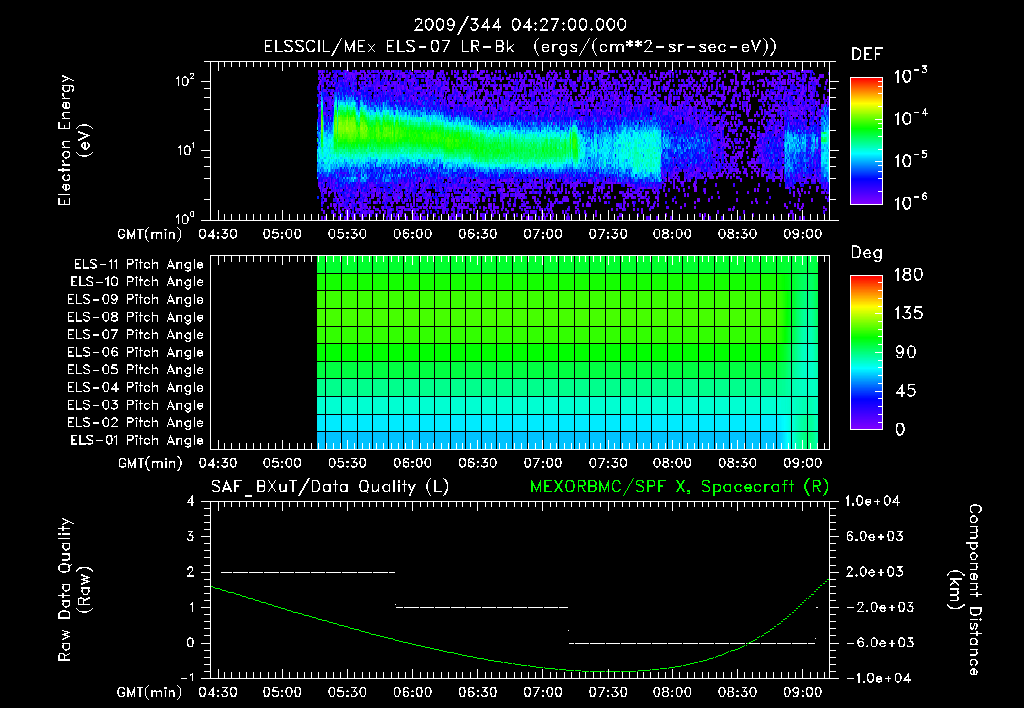Click the green MEXORBMC/SPF X, Spacecraft (R) title
Image resolution: width=1024 pixels, height=708 pixels.
tap(679, 487)
